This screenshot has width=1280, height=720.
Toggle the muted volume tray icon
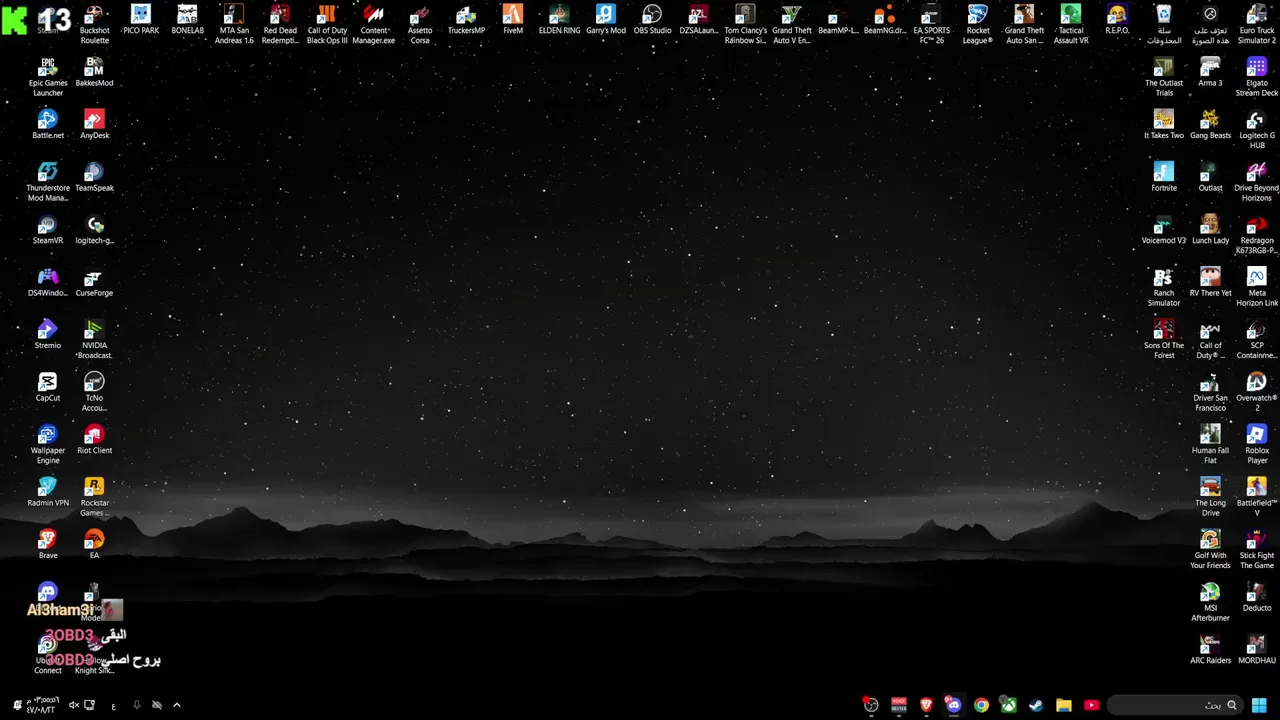click(x=73, y=705)
